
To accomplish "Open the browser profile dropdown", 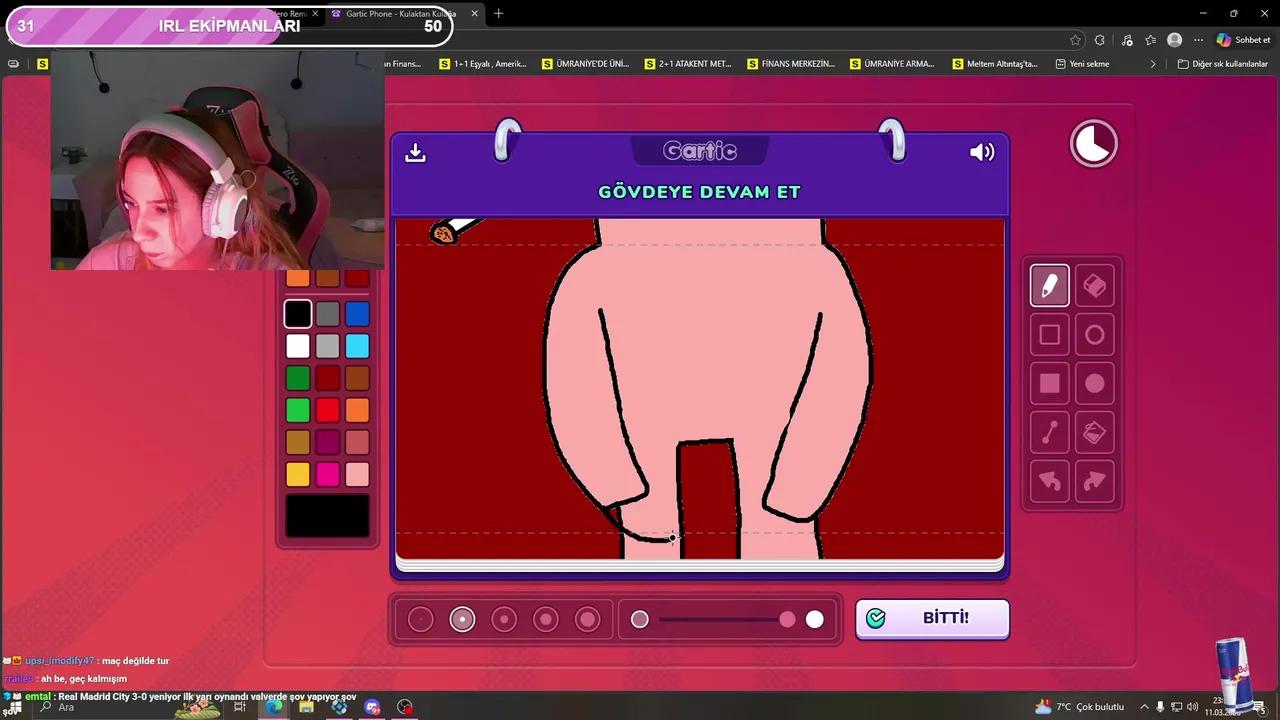I will [x=1174, y=39].
